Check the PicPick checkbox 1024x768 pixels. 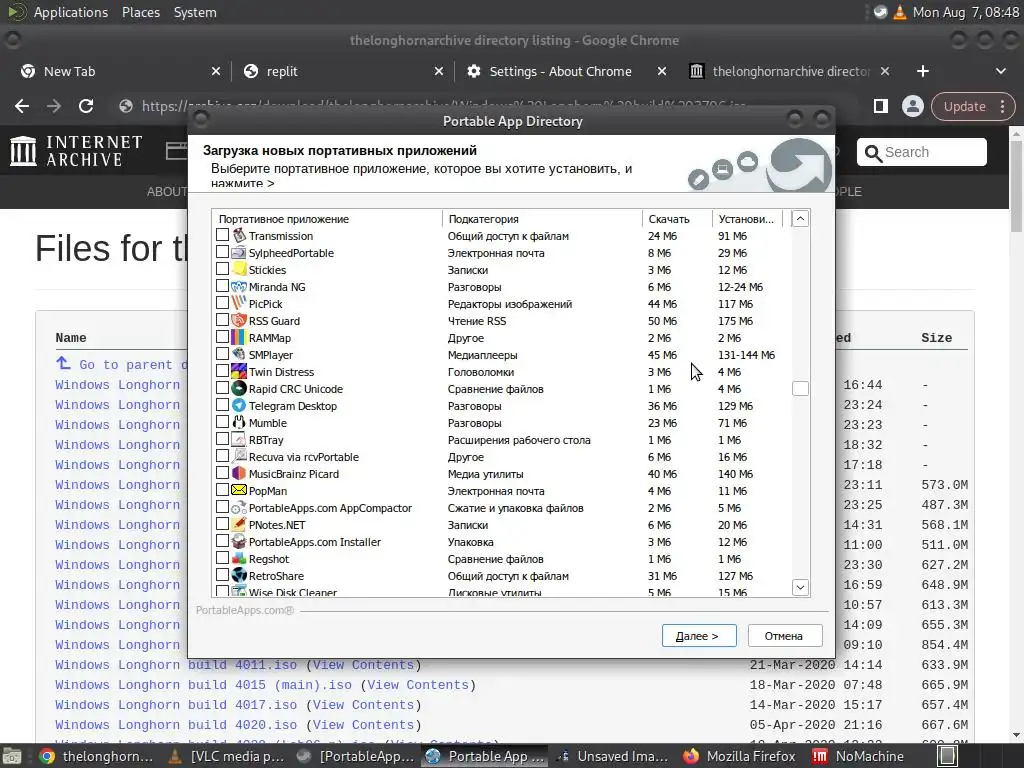(222, 303)
